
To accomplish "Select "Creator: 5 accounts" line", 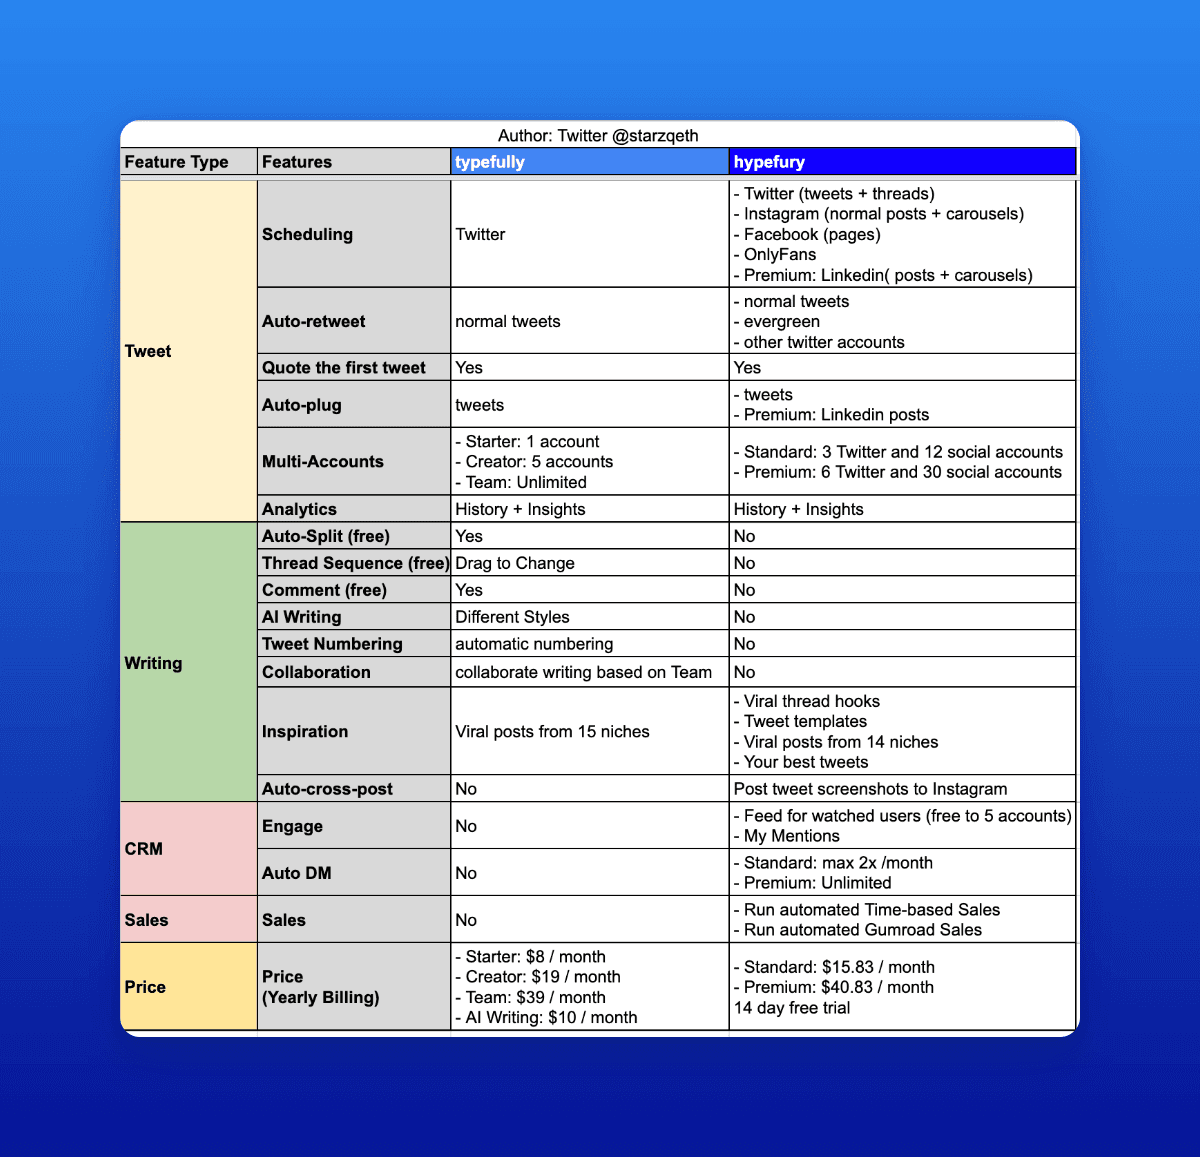I will pos(534,462).
